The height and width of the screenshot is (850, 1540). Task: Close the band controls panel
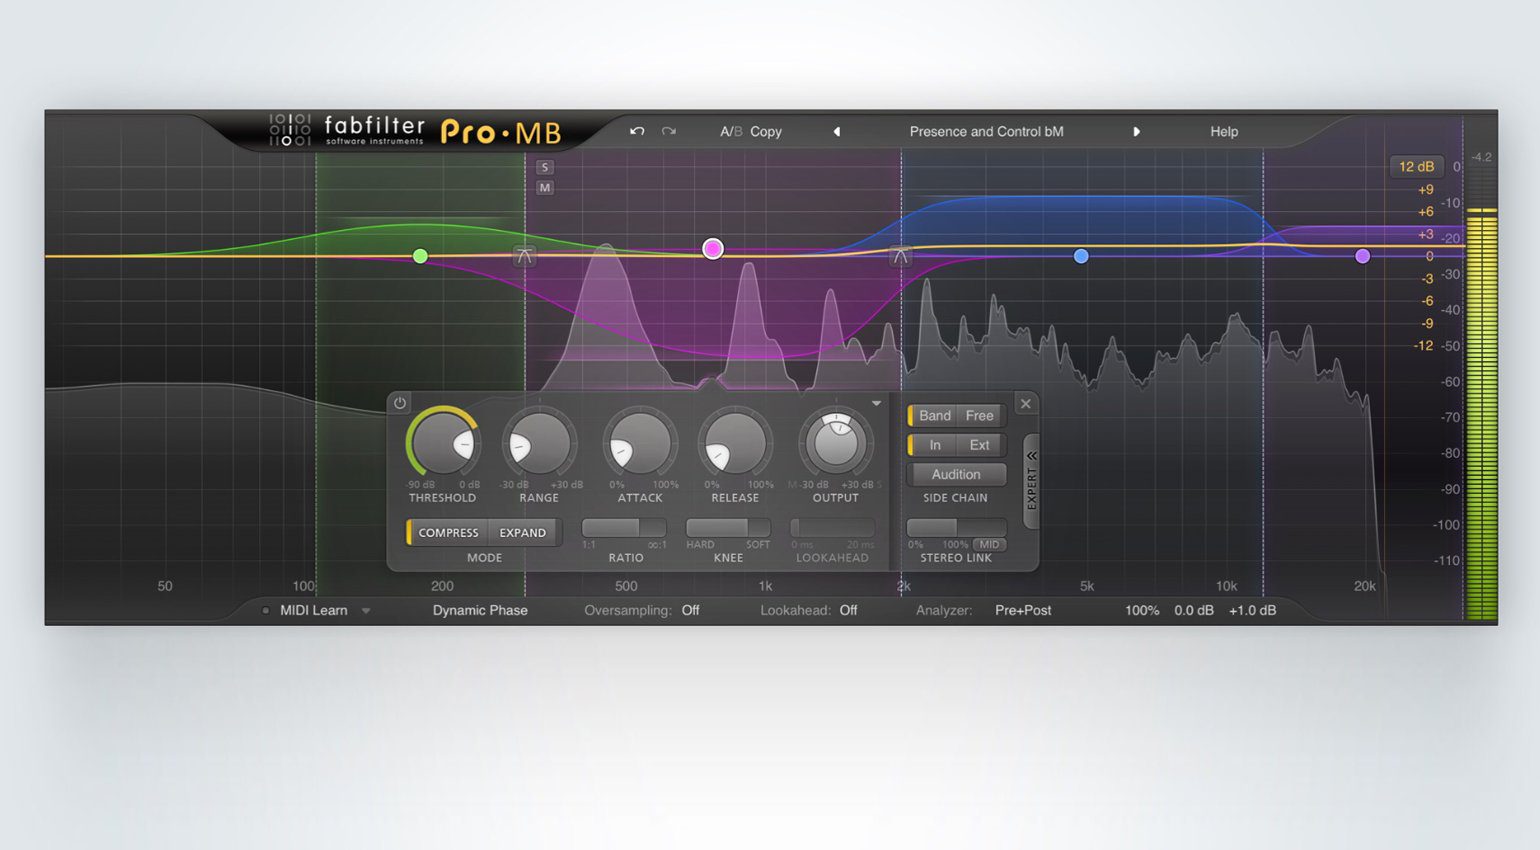(x=1025, y=403)
